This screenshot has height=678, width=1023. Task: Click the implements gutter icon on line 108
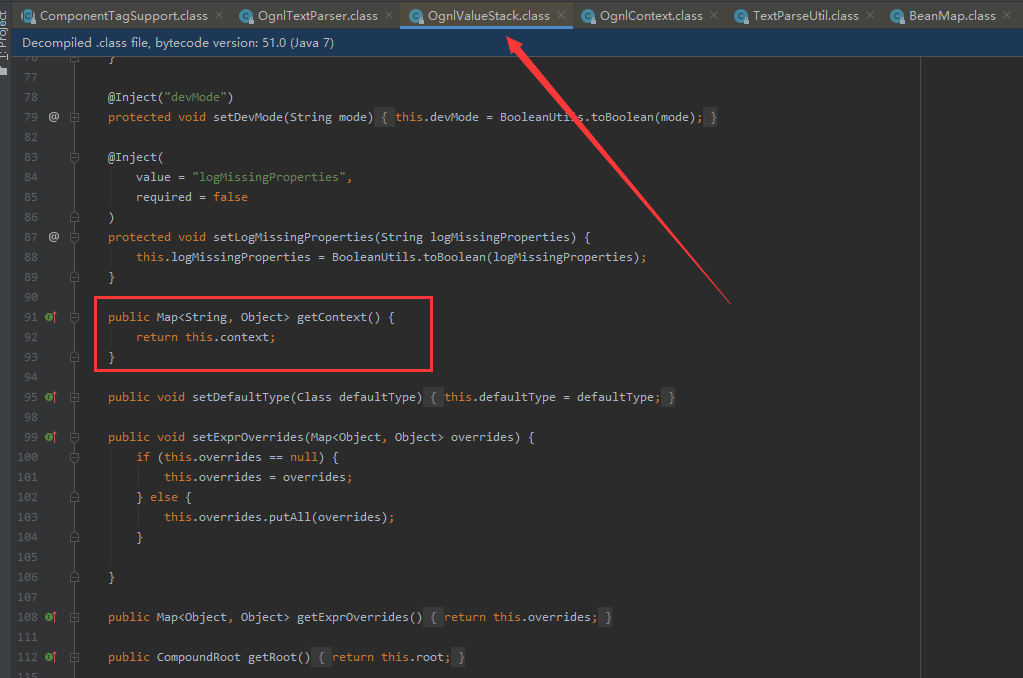[51, 617]
